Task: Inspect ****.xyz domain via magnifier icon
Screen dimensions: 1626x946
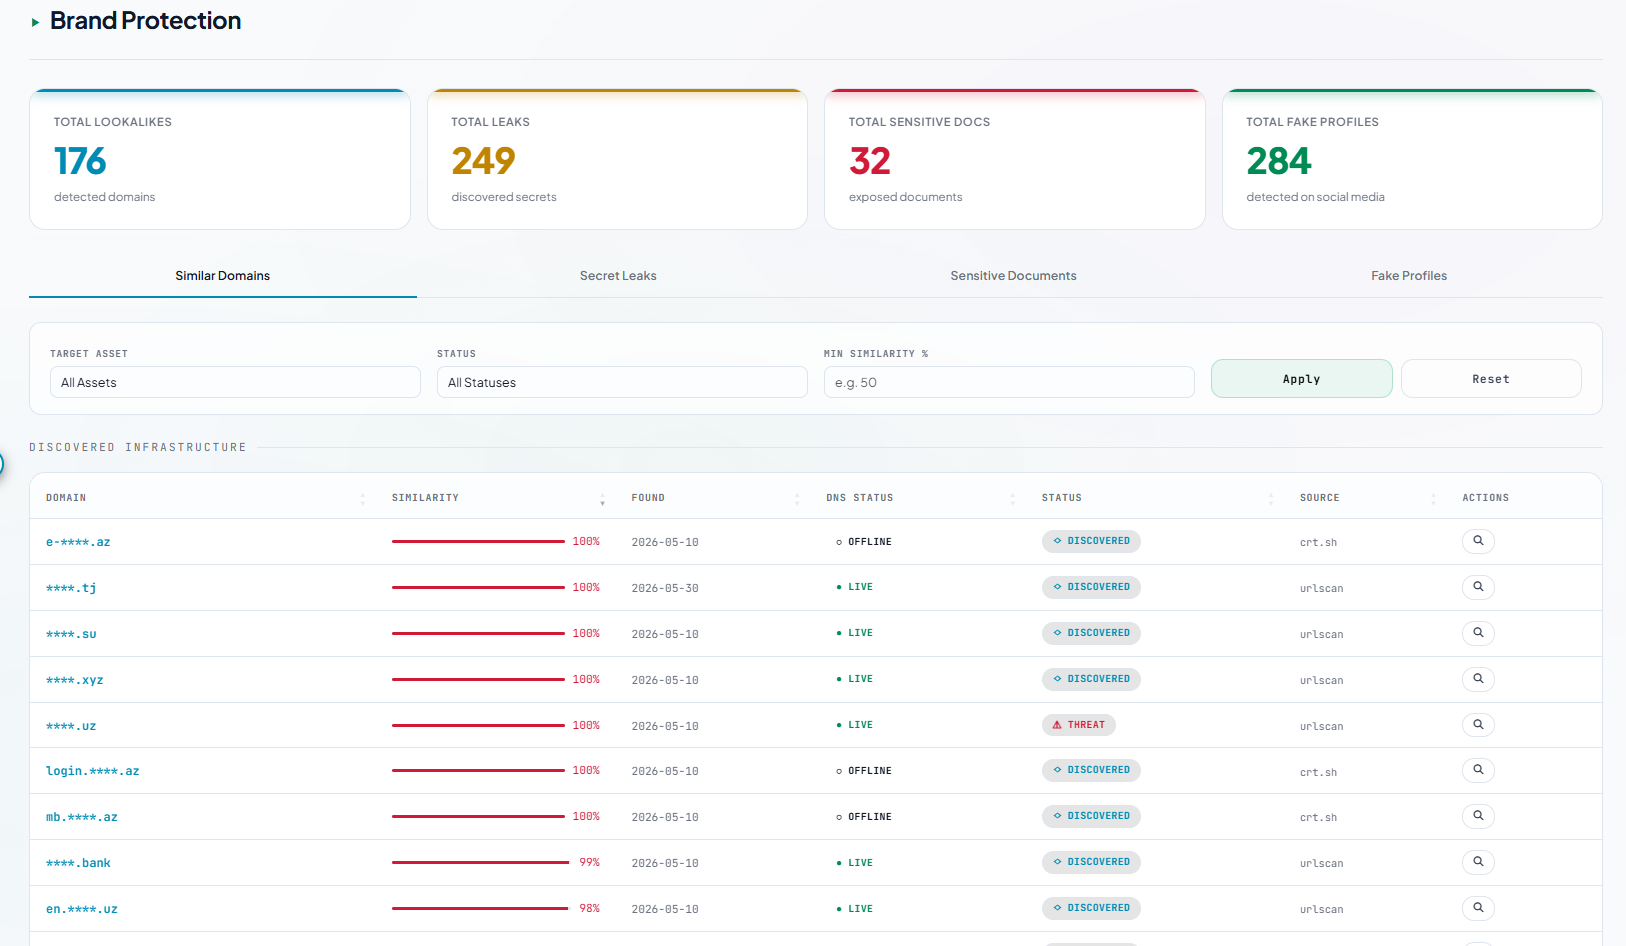Action: (1478, 679)
